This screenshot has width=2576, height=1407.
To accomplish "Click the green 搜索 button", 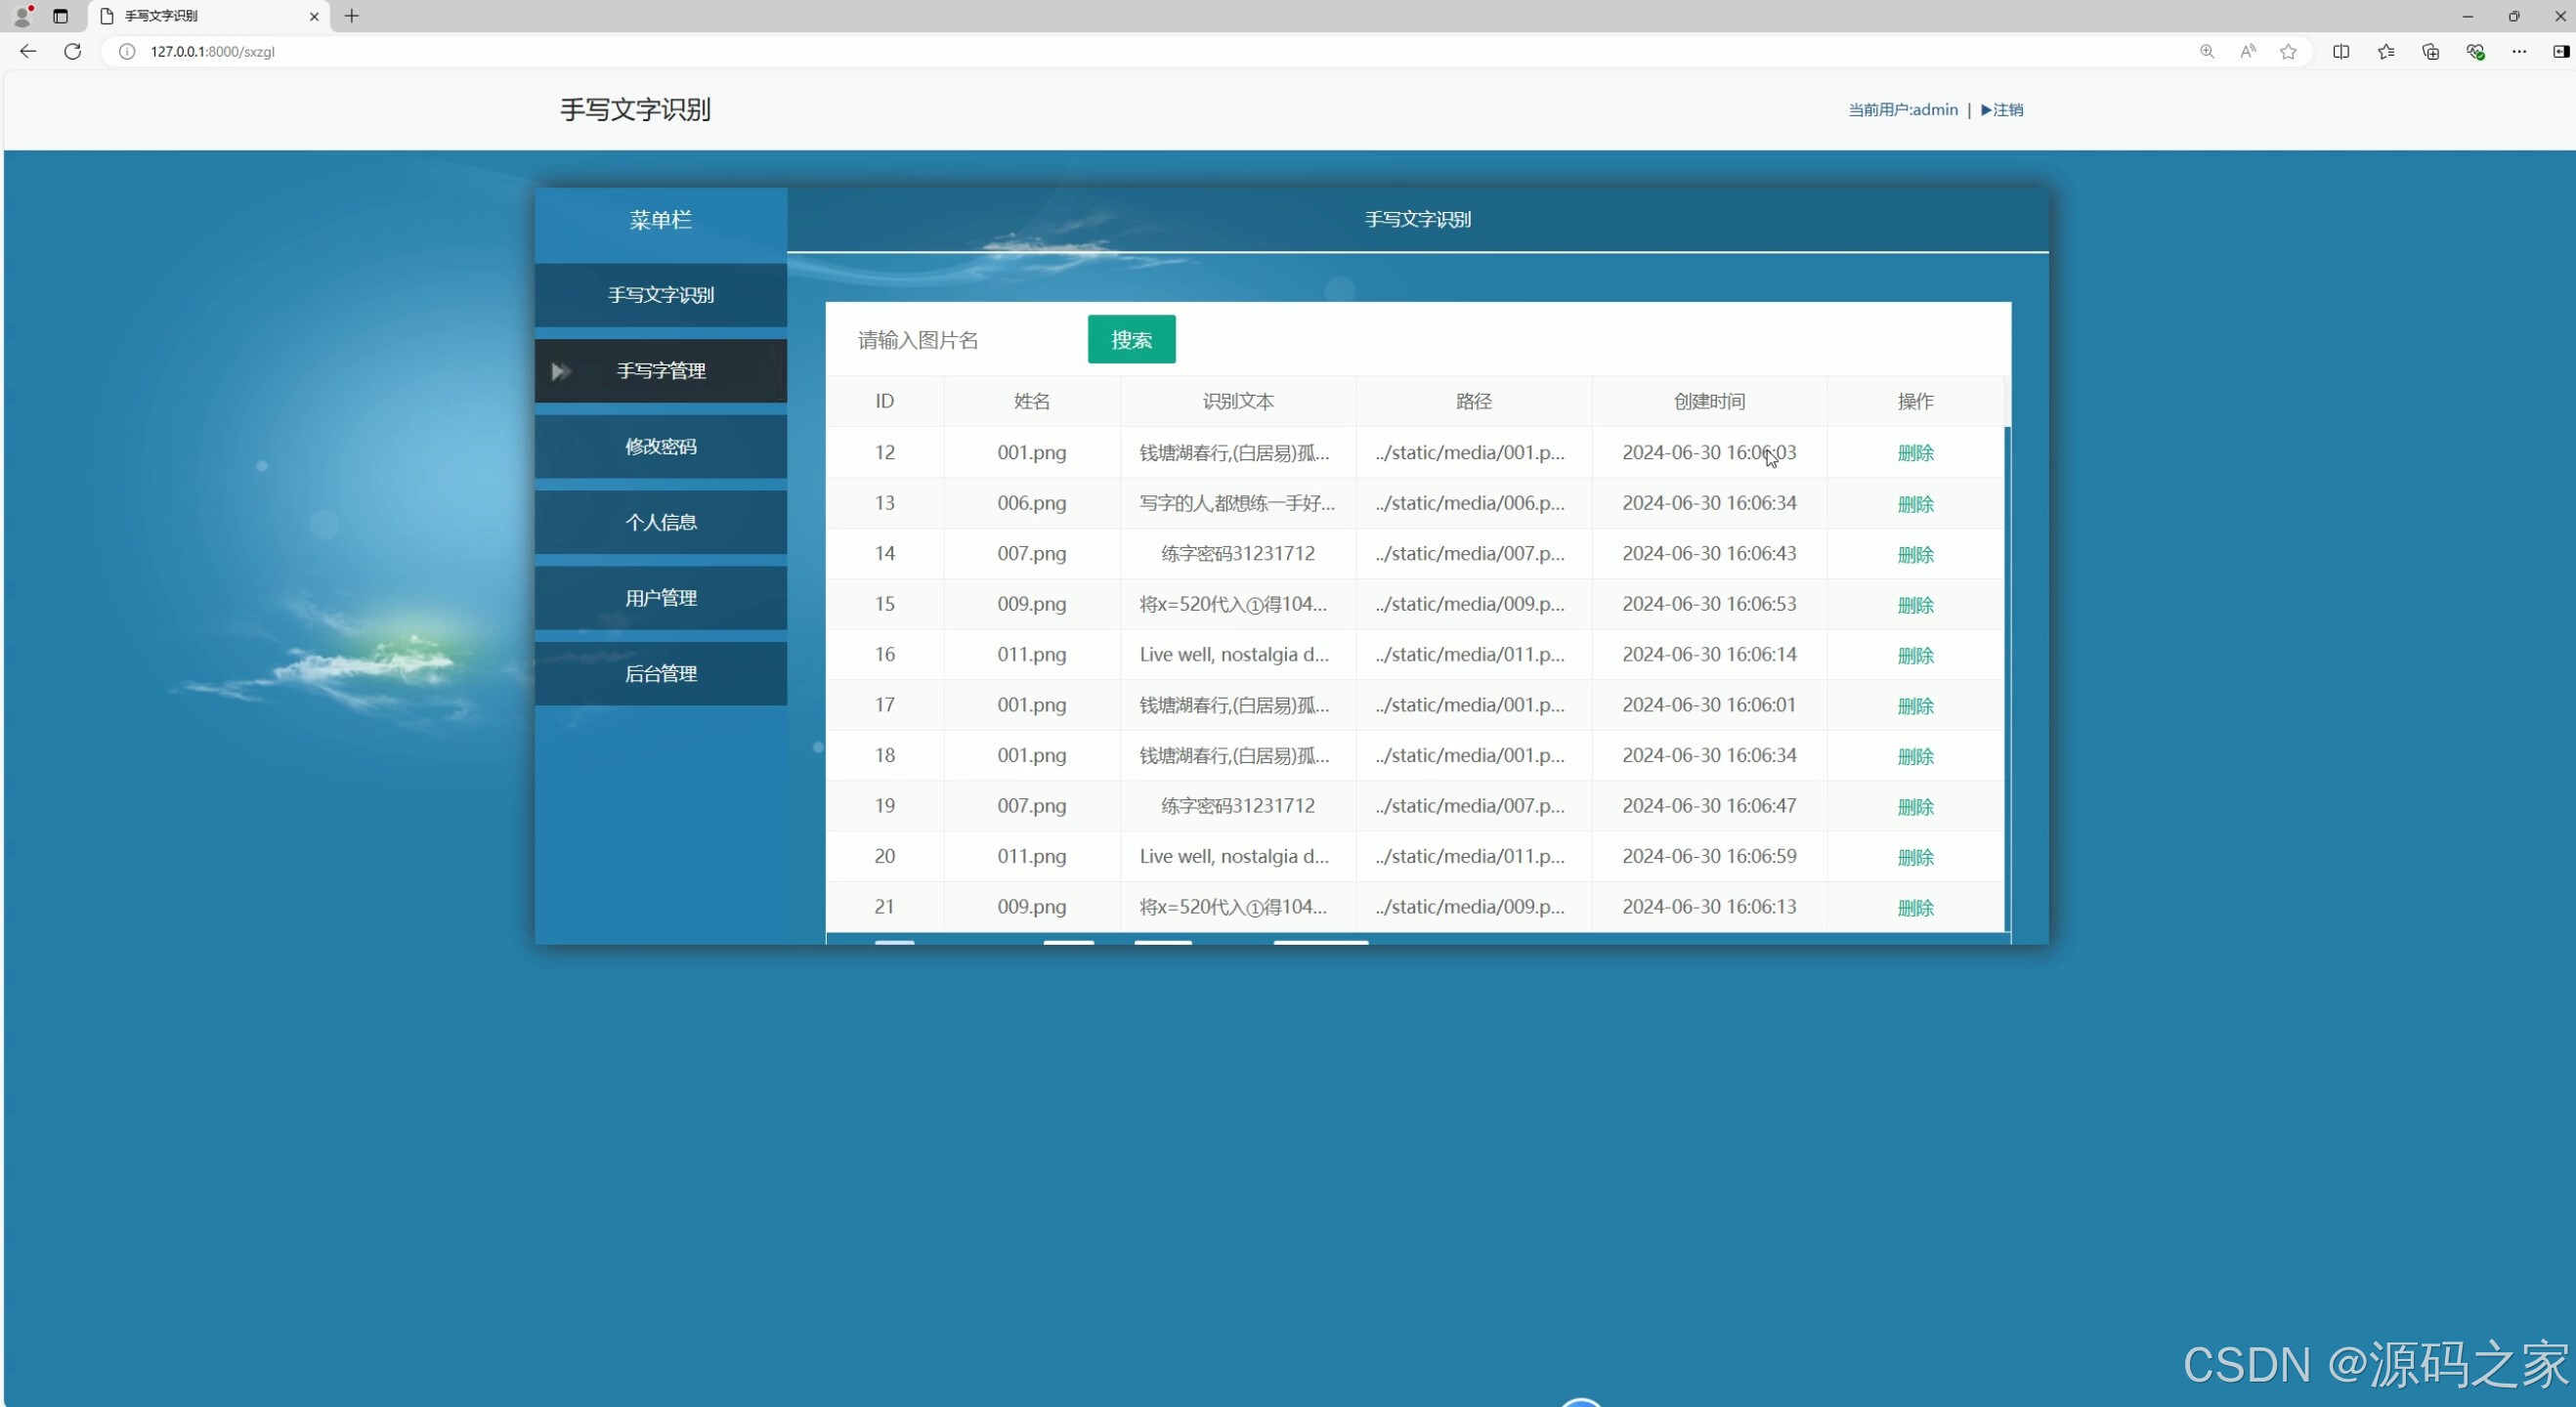I will click(1131, 340).
